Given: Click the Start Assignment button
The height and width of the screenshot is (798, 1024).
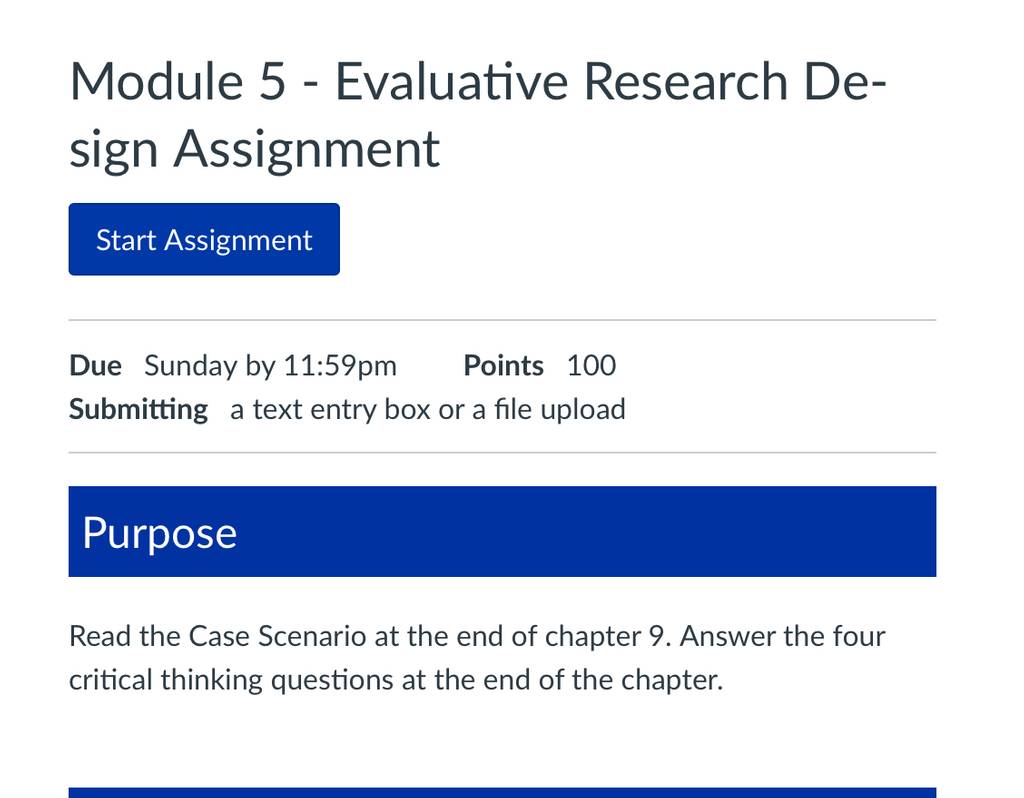Looking at the screenshot, I should click(204, 239).
